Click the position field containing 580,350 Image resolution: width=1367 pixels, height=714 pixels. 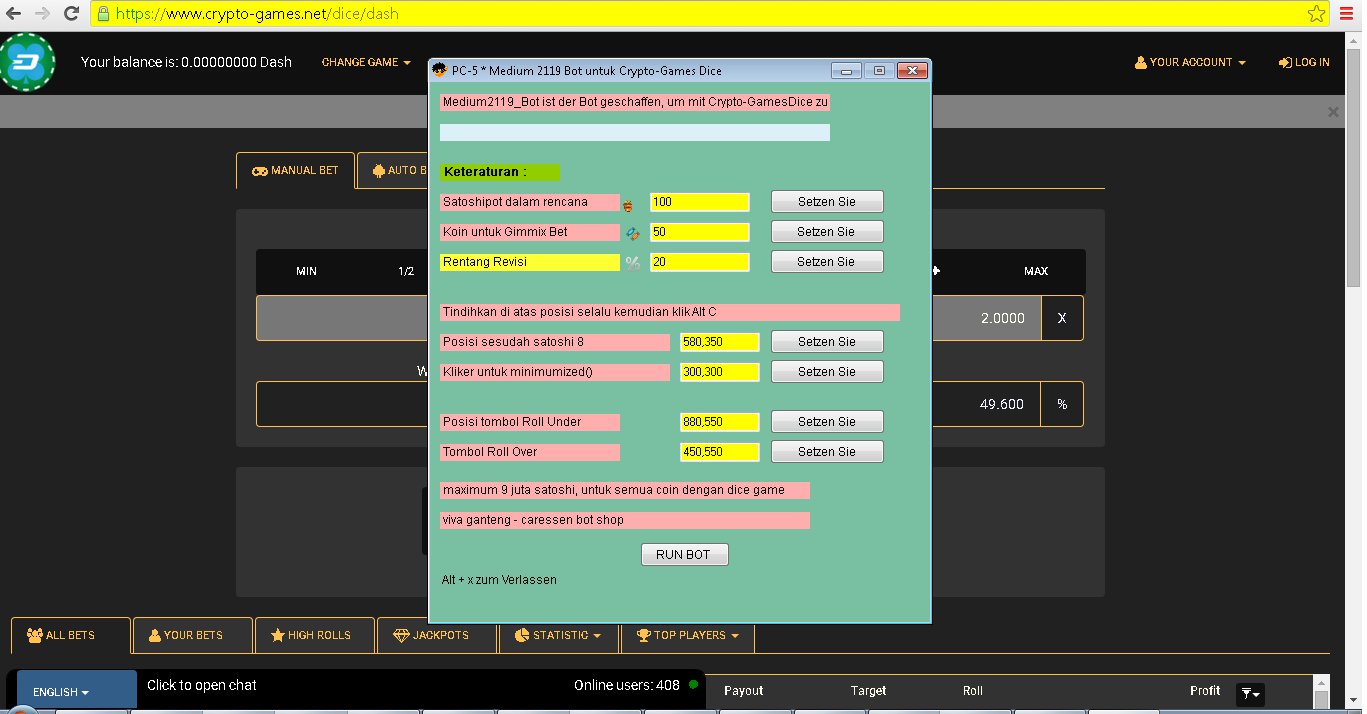(720, 342)
